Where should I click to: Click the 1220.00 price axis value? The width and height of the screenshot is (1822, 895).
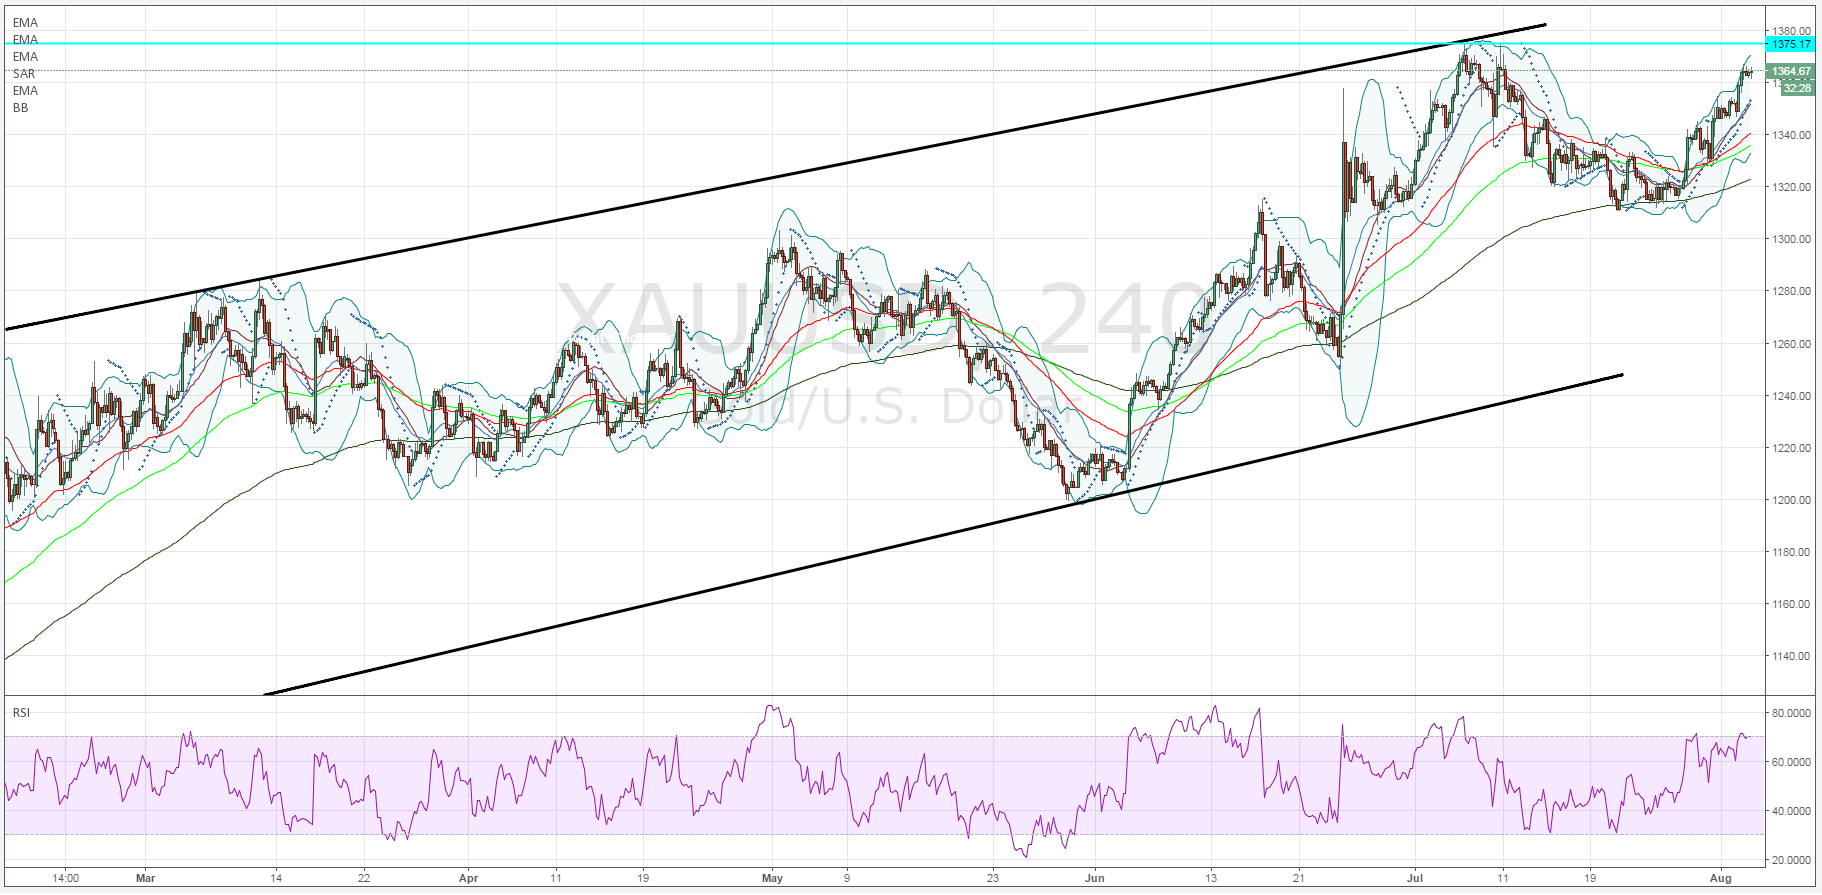coord(1792,448)
